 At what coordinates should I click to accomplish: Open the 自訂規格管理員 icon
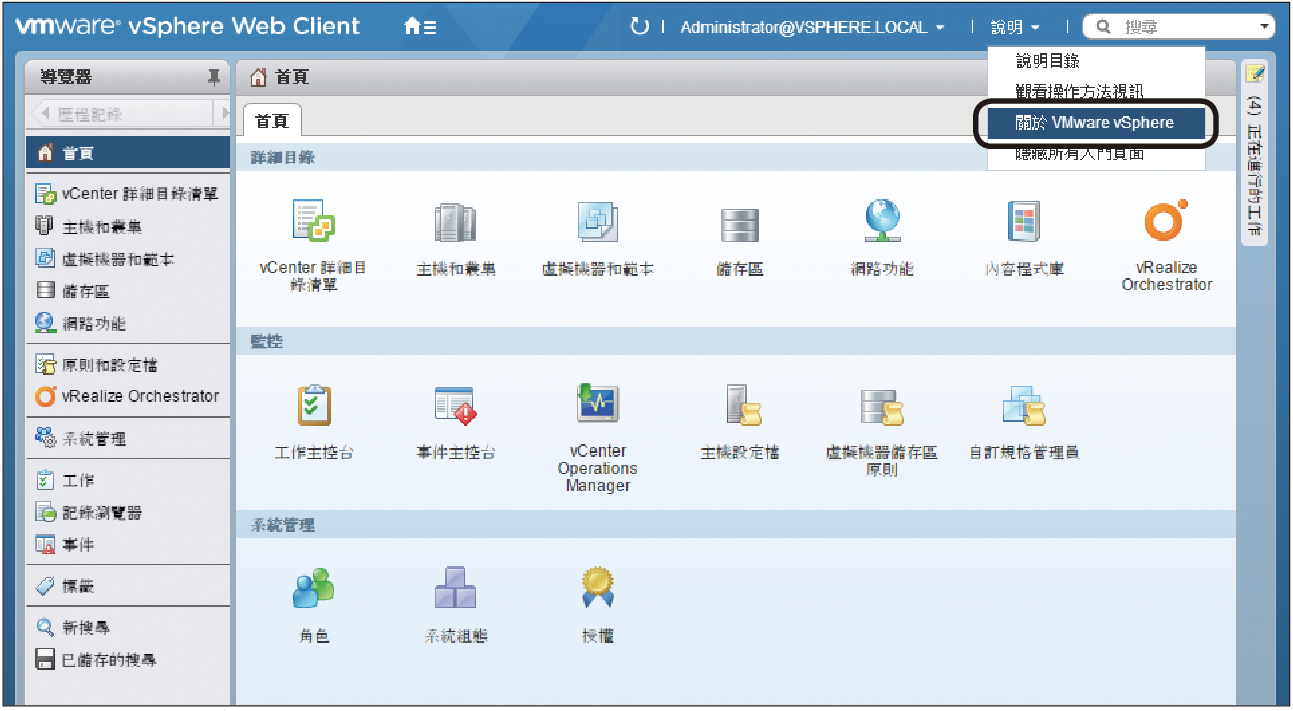1024,406
